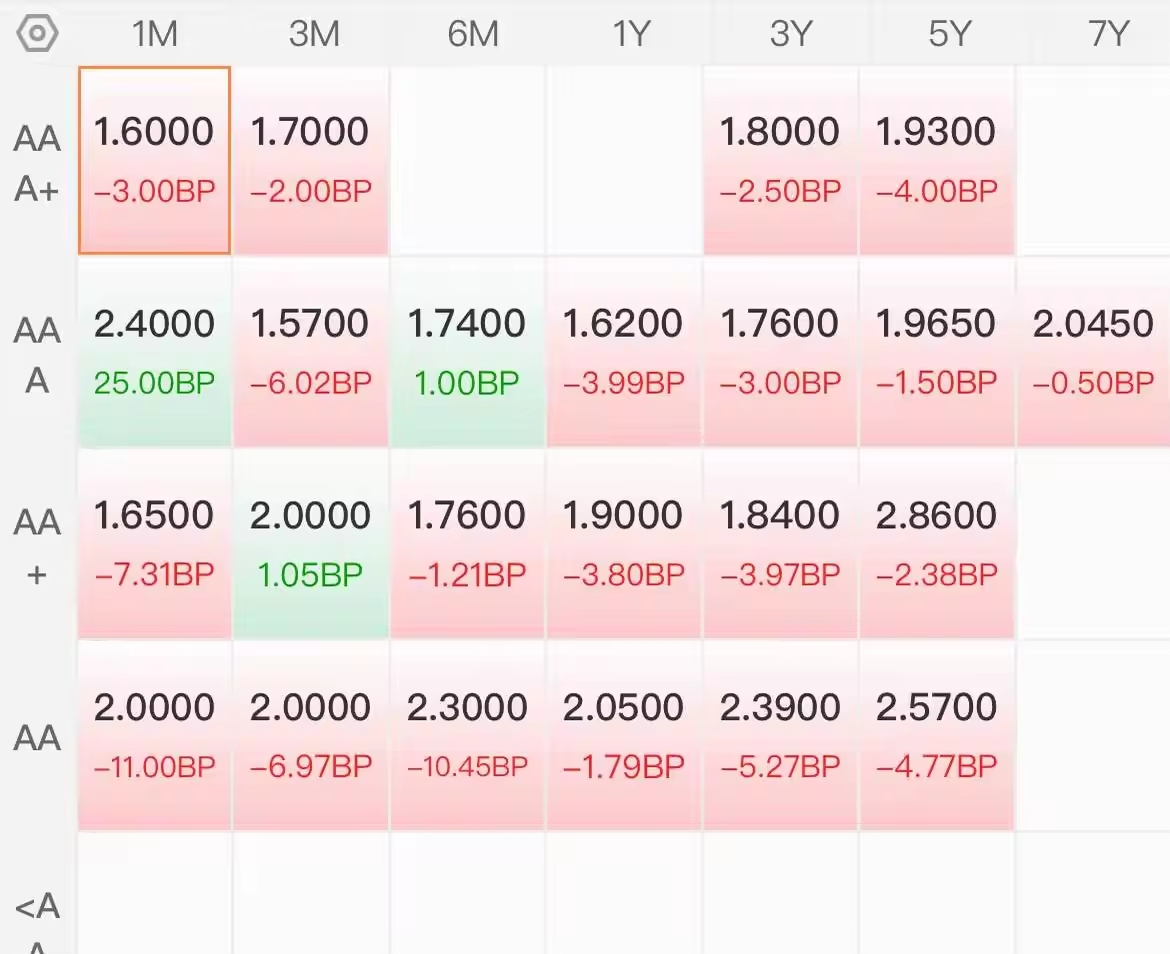1170x954 pixels.
Task: Open the 2.0450 AAA 7Y cell
Action: click(1093, 352)
